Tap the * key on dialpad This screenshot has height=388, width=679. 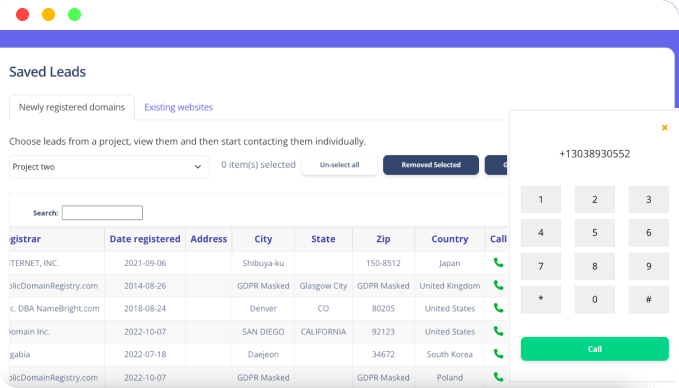[x=541, y=300]
